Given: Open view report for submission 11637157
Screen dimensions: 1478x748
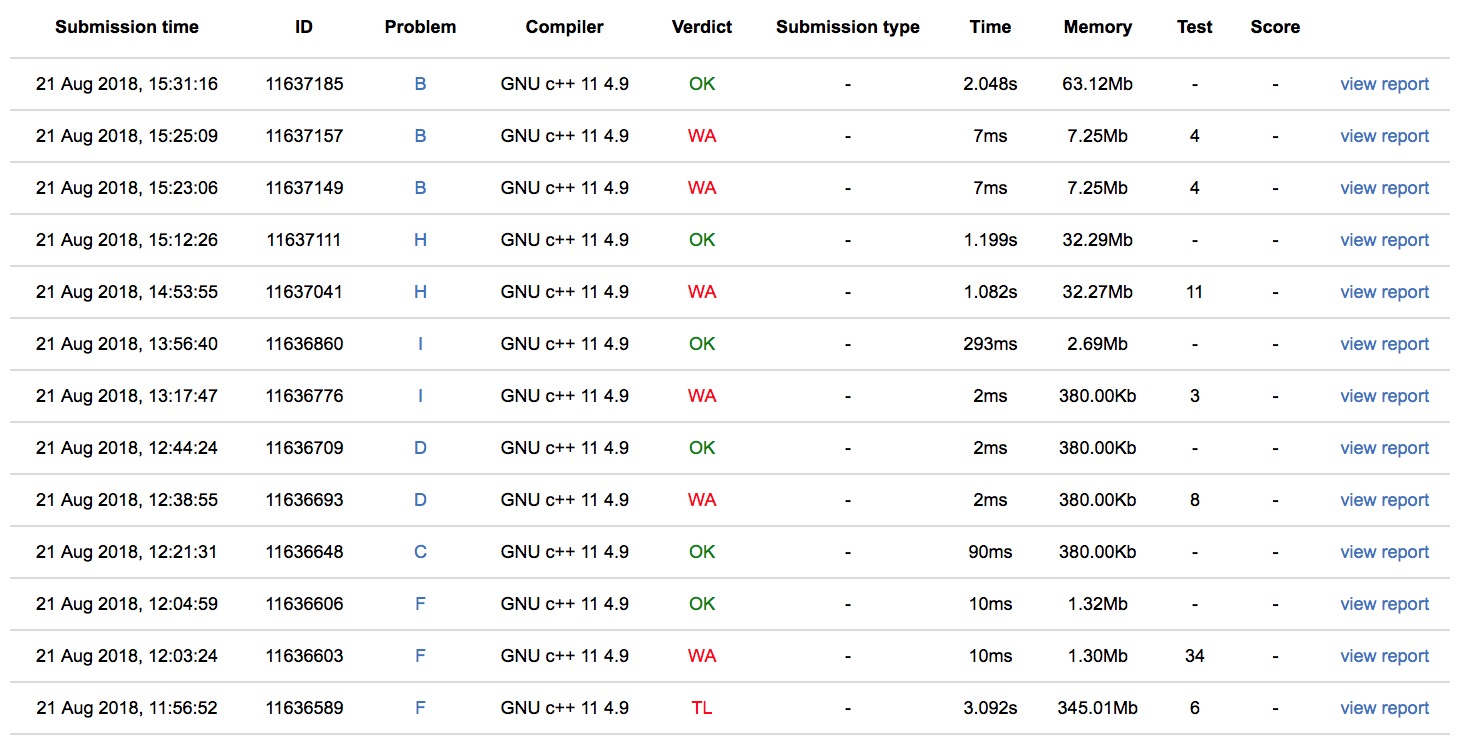Looking at the screenshot, I should click(x=1384, y=136).
